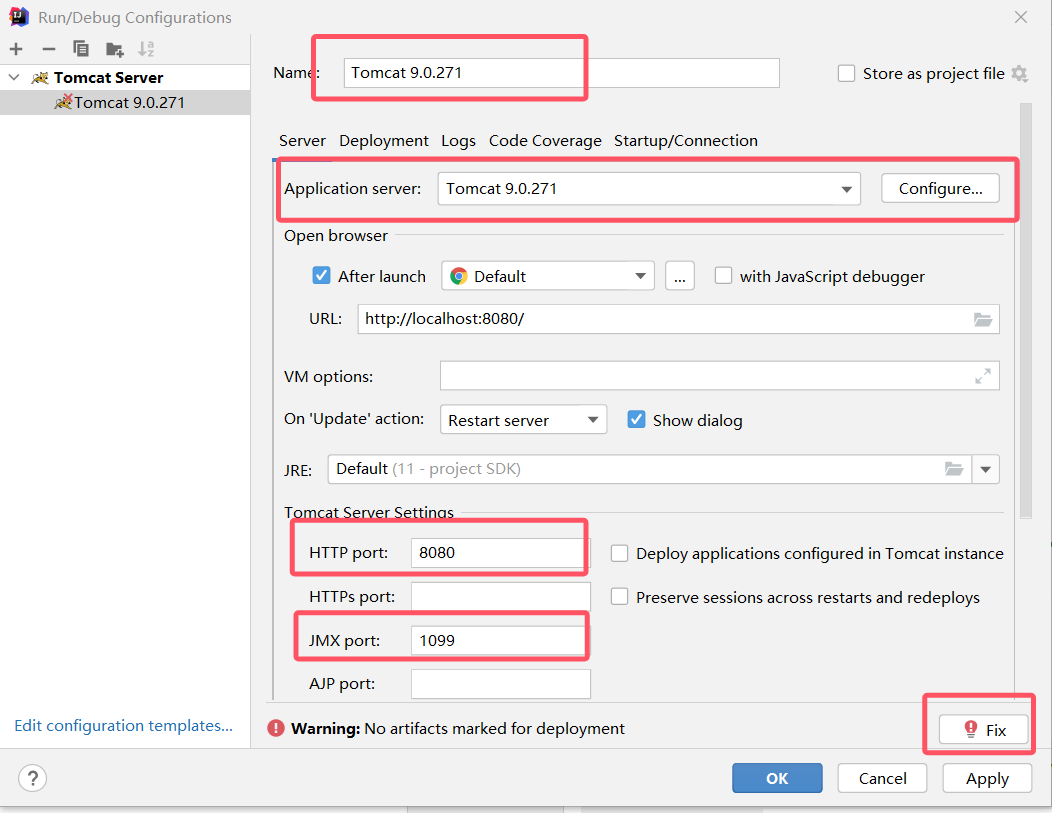Screen dimensions: 1052x813
Task: Click the AJP port input field
Action: click(501, 684)
